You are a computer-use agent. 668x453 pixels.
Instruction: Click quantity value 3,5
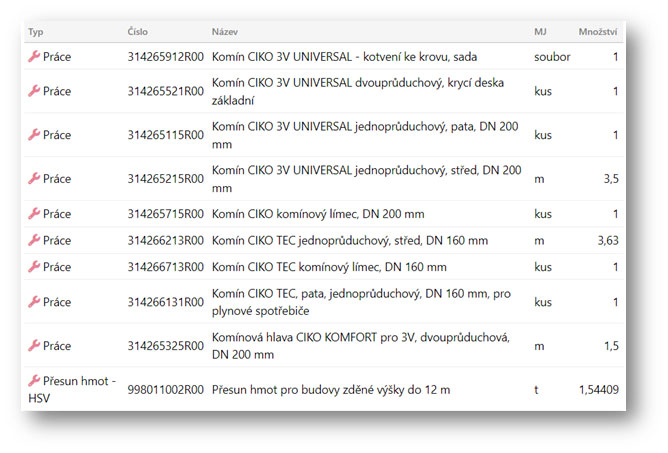(611, 179)
